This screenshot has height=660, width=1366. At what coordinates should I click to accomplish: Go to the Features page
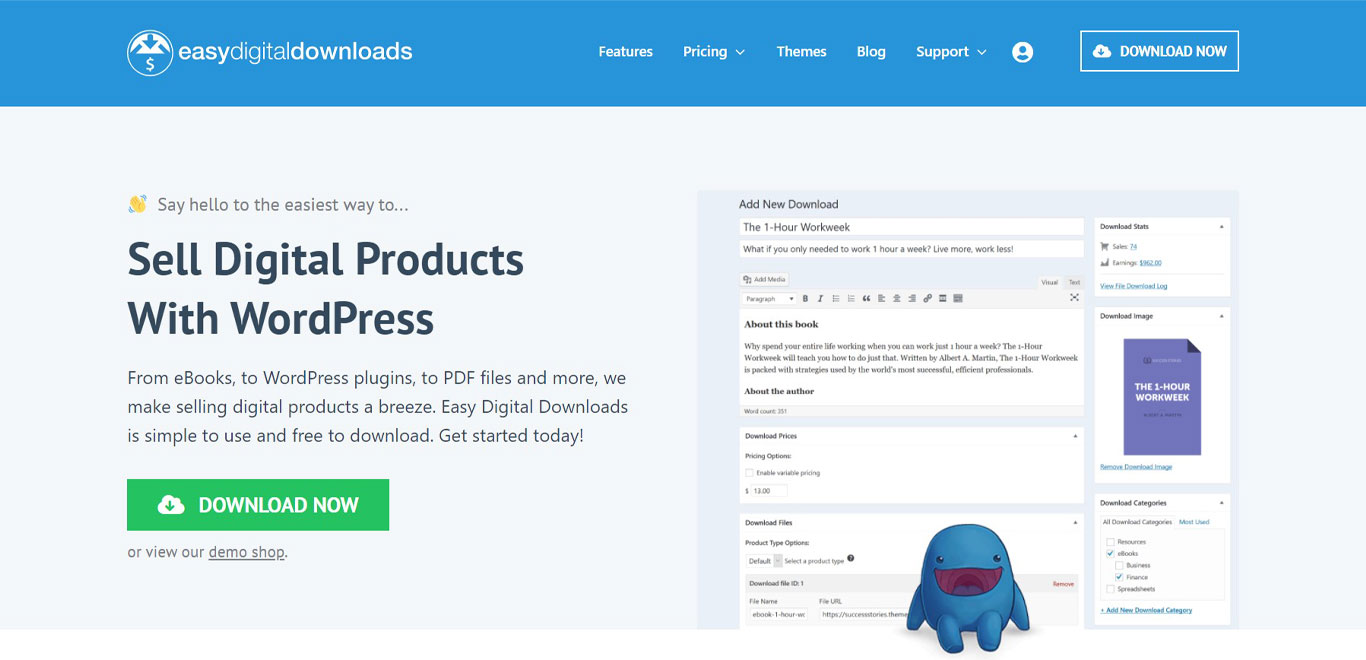(x=626, y=52)
